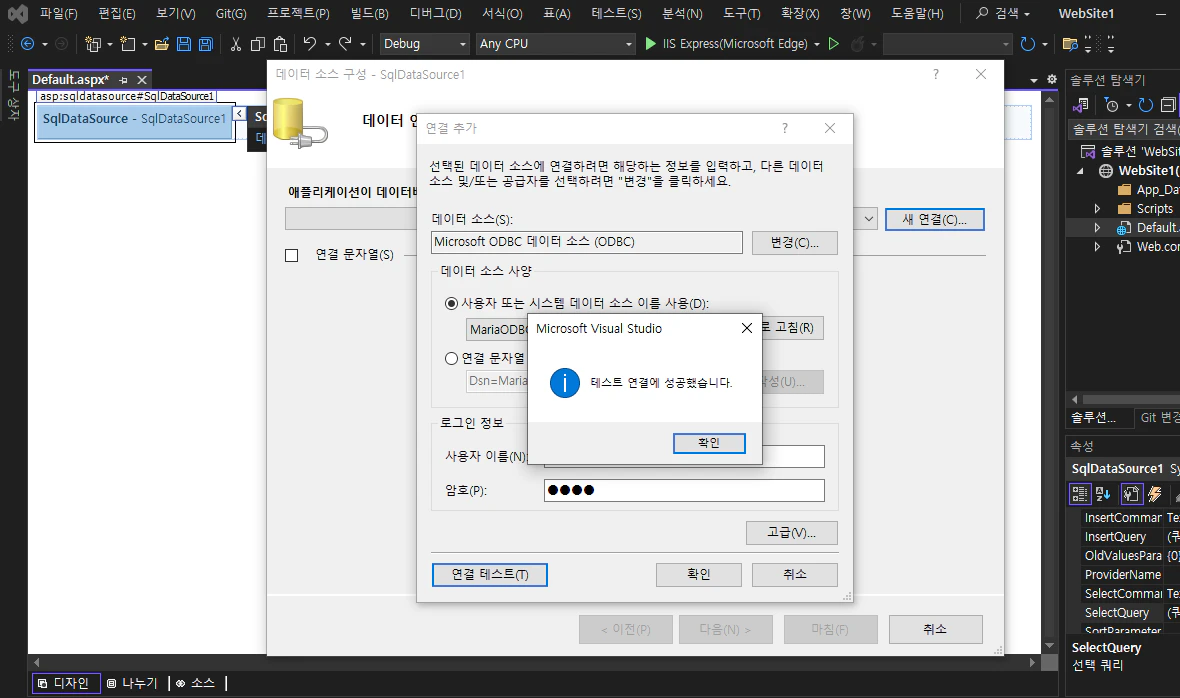The height and width of the screenshot is (698, 1180).
Task: Click the Solution Explorer refresh icon
Action: (x=1145, y=105)
